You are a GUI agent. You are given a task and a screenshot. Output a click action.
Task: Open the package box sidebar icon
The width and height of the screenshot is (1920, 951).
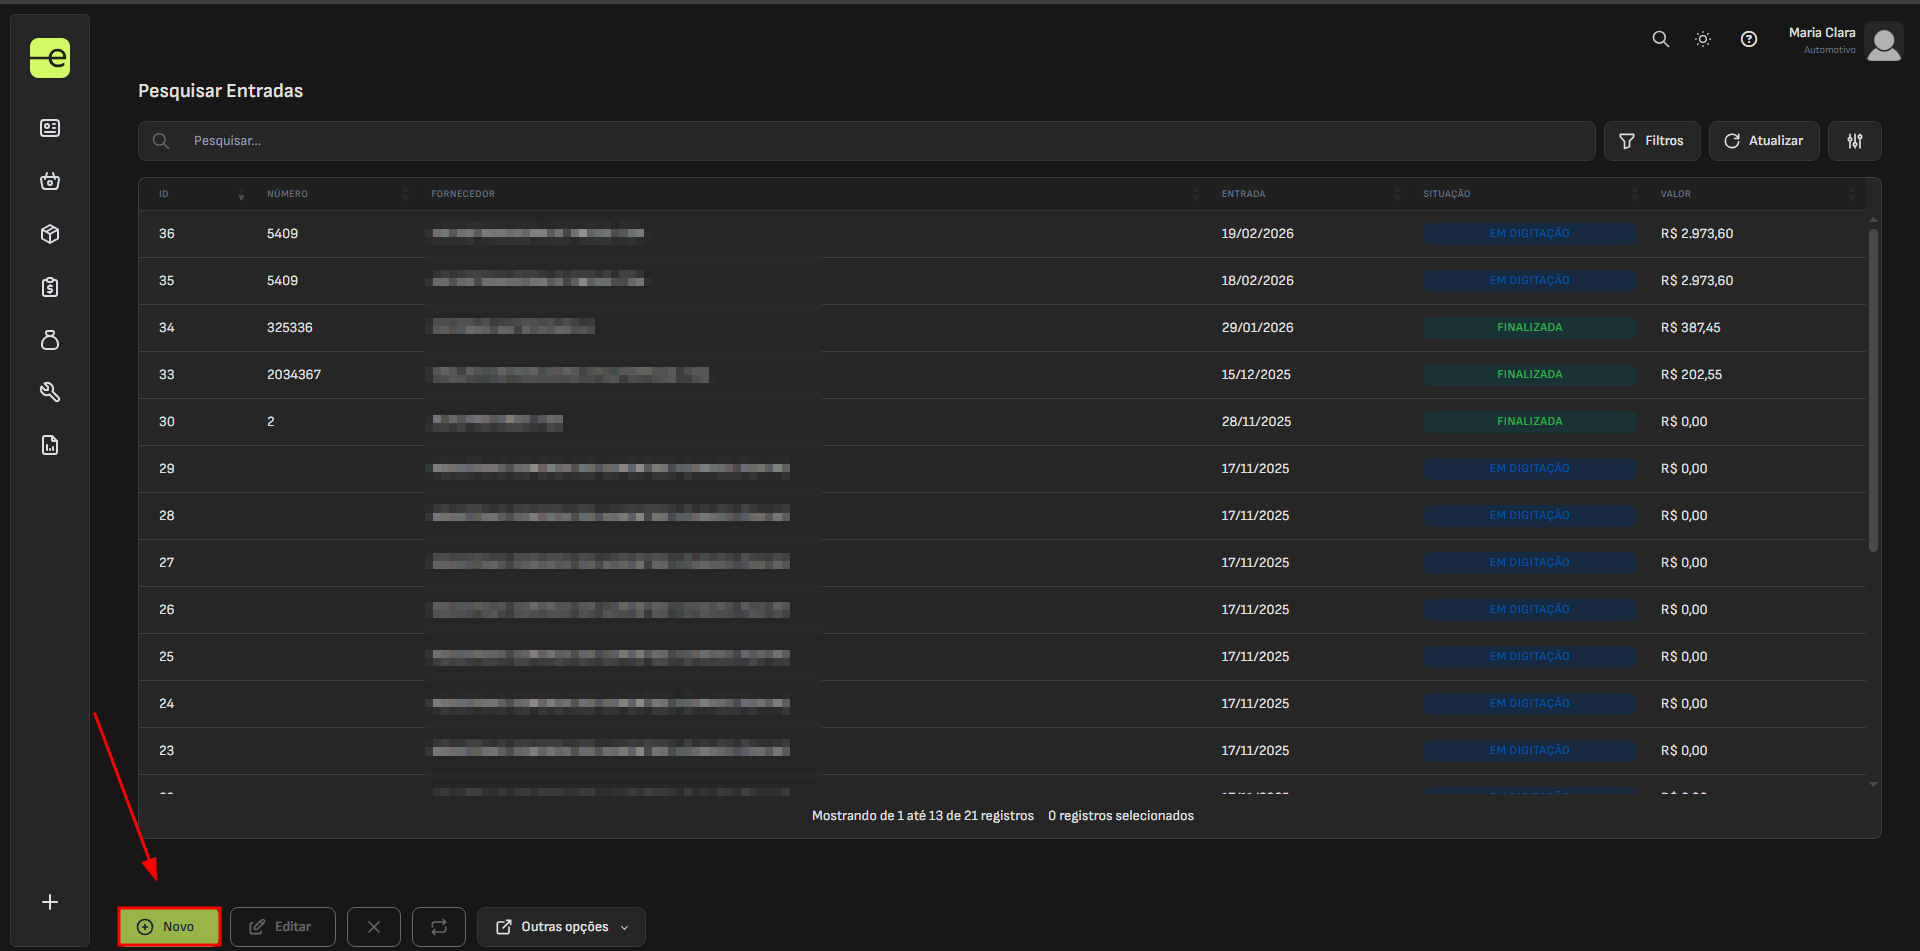click(50, 234)
